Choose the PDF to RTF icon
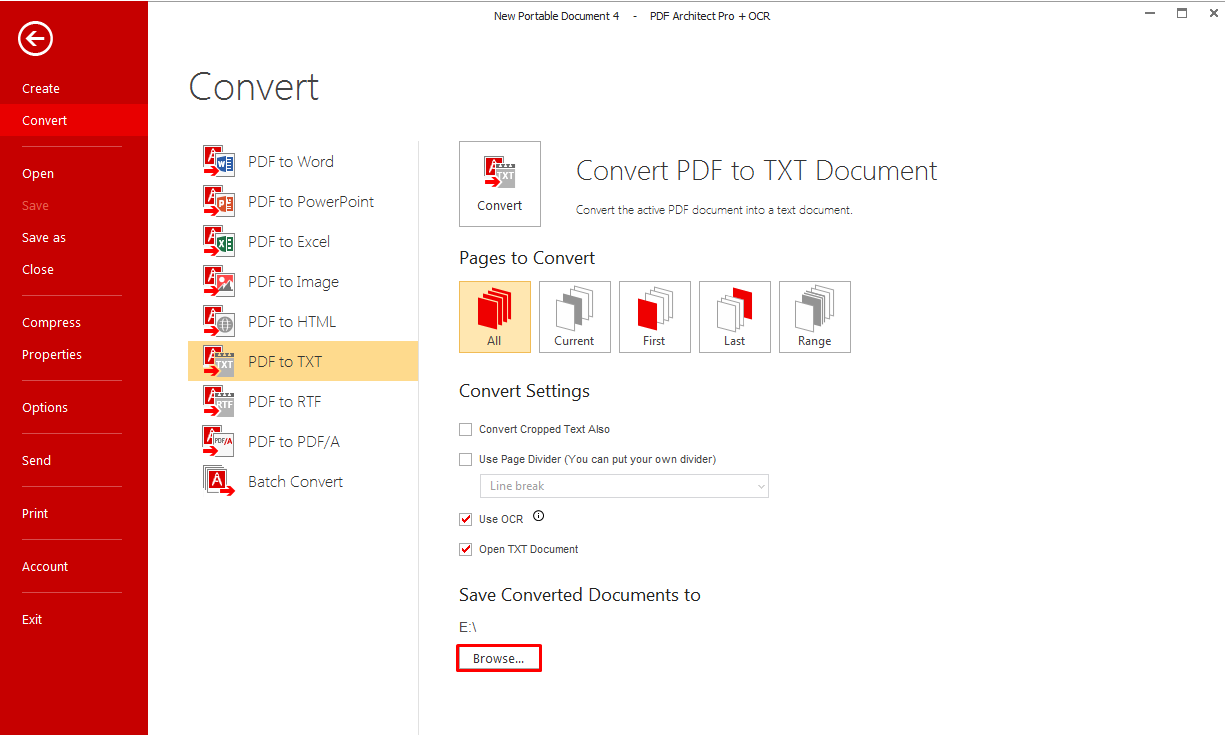Viewport: 1225px width, 735px height. click(x=219, y=401)
